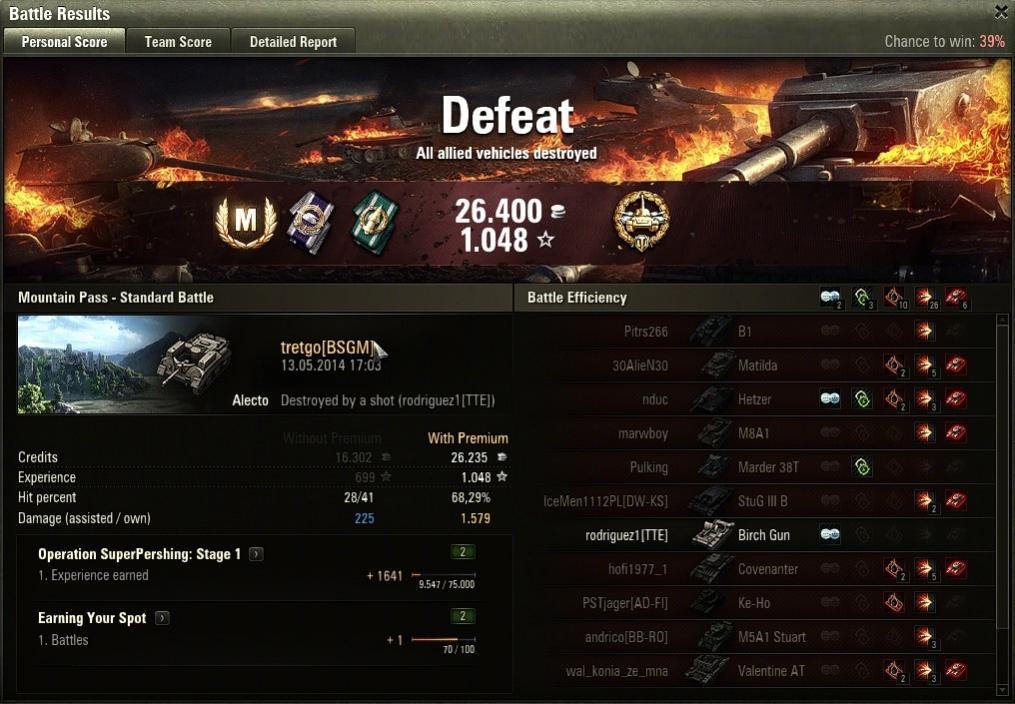Expand Earning Your Spot mission details
Viewport: 1015px width, 704px height.
pos(162,618)
